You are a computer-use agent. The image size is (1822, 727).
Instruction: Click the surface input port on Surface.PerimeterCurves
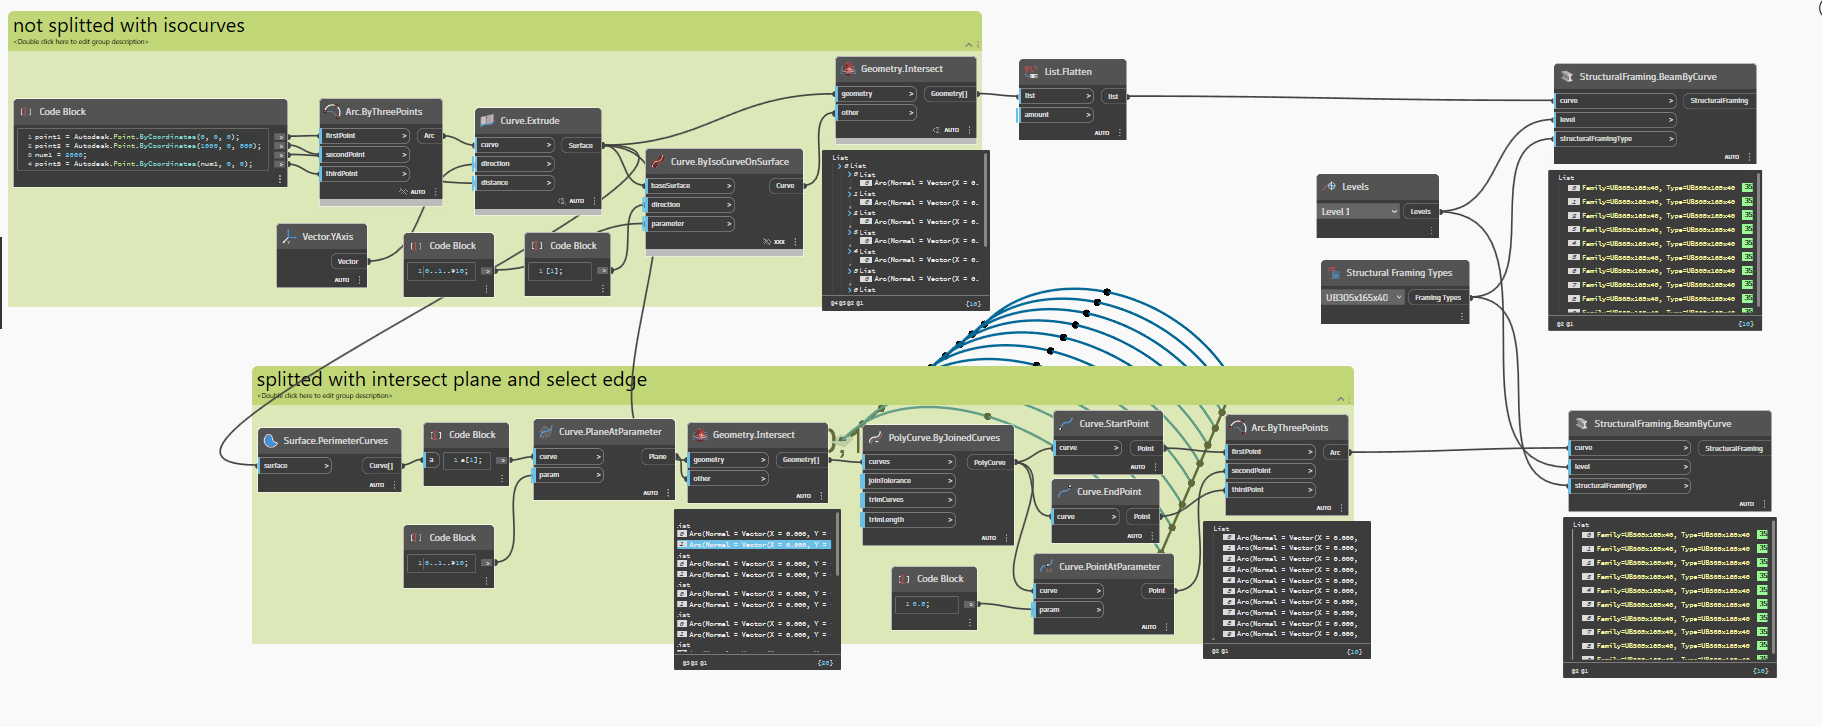pyautogui.click(x=295, y=465)
